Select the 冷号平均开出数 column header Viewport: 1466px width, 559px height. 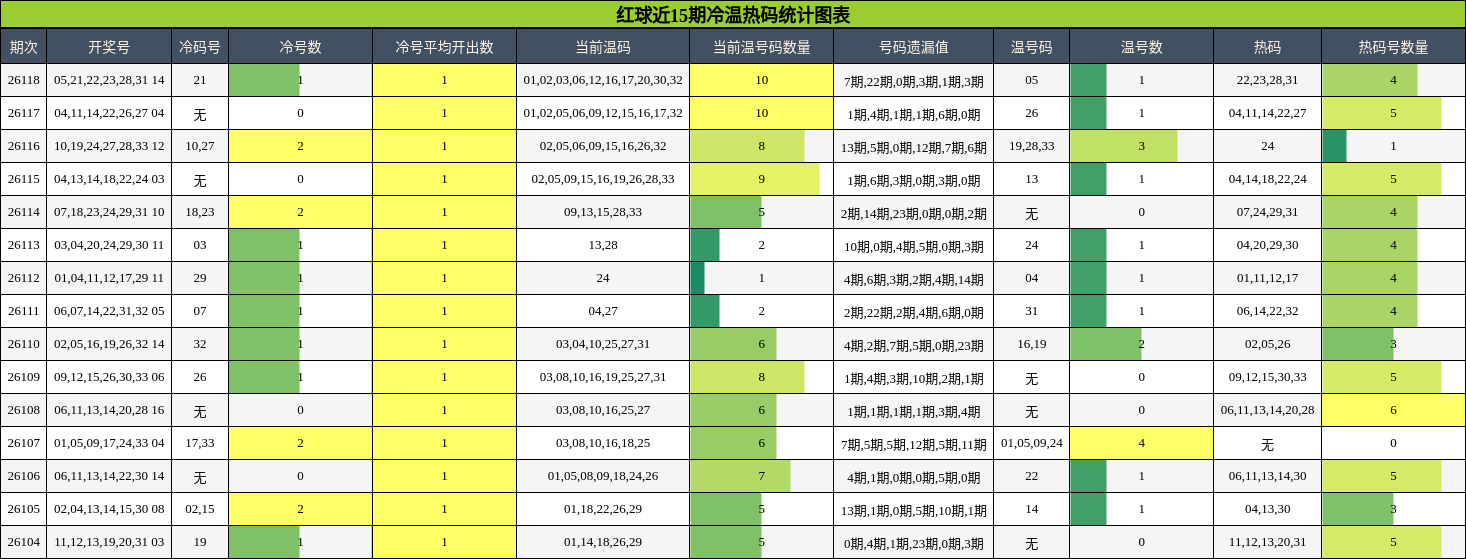coord(444,47)
